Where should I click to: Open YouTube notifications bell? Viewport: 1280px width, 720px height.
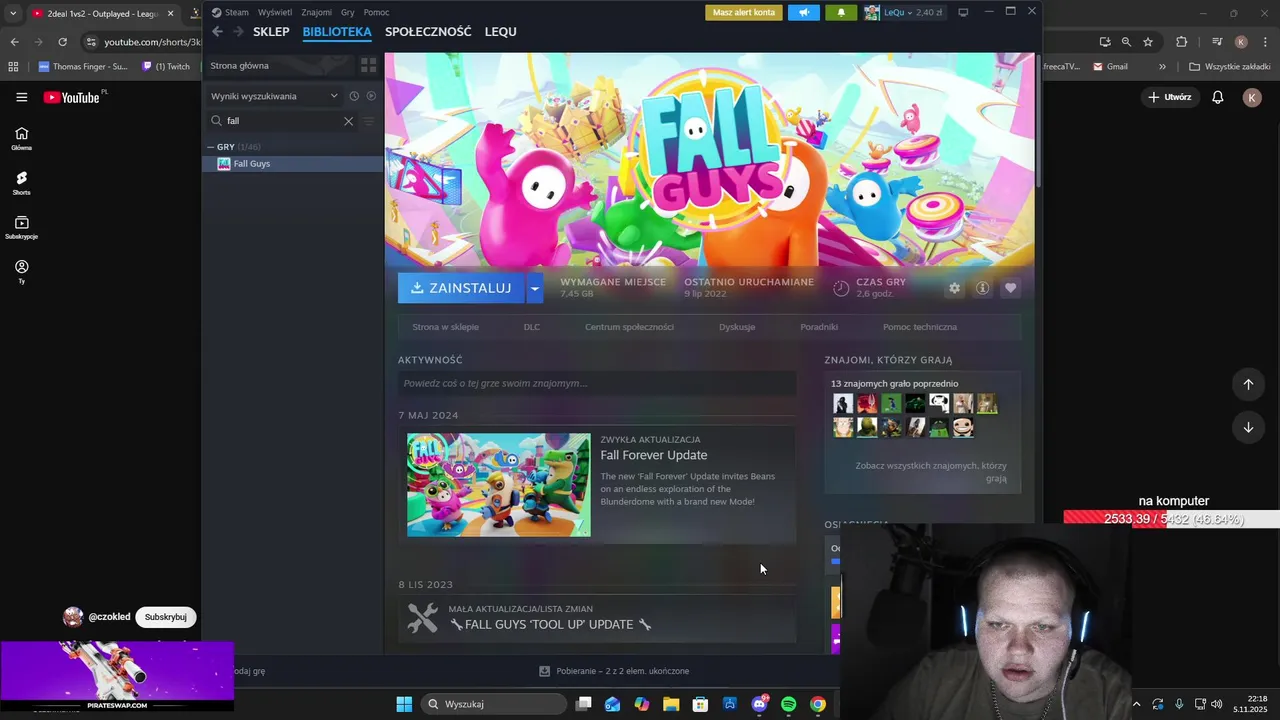(1217, 97)
